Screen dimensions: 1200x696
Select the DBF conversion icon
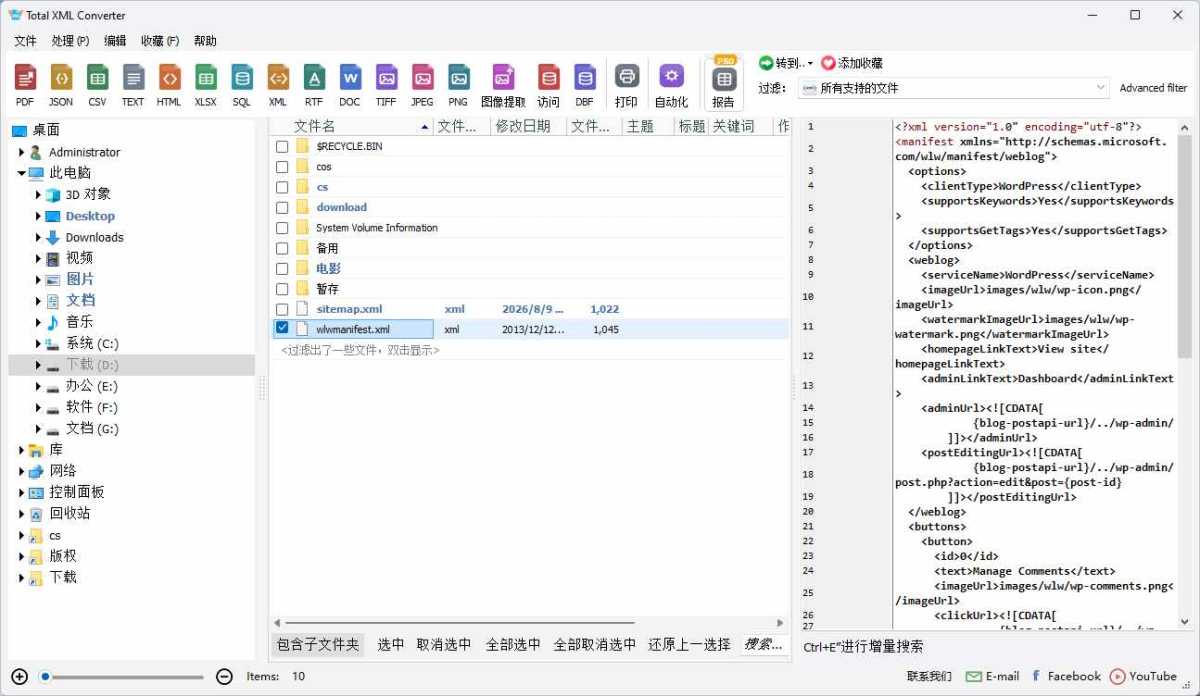[584, 85]
